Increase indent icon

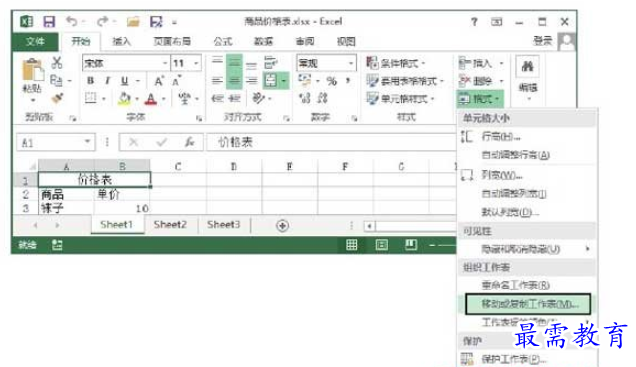tap(234, 98)
